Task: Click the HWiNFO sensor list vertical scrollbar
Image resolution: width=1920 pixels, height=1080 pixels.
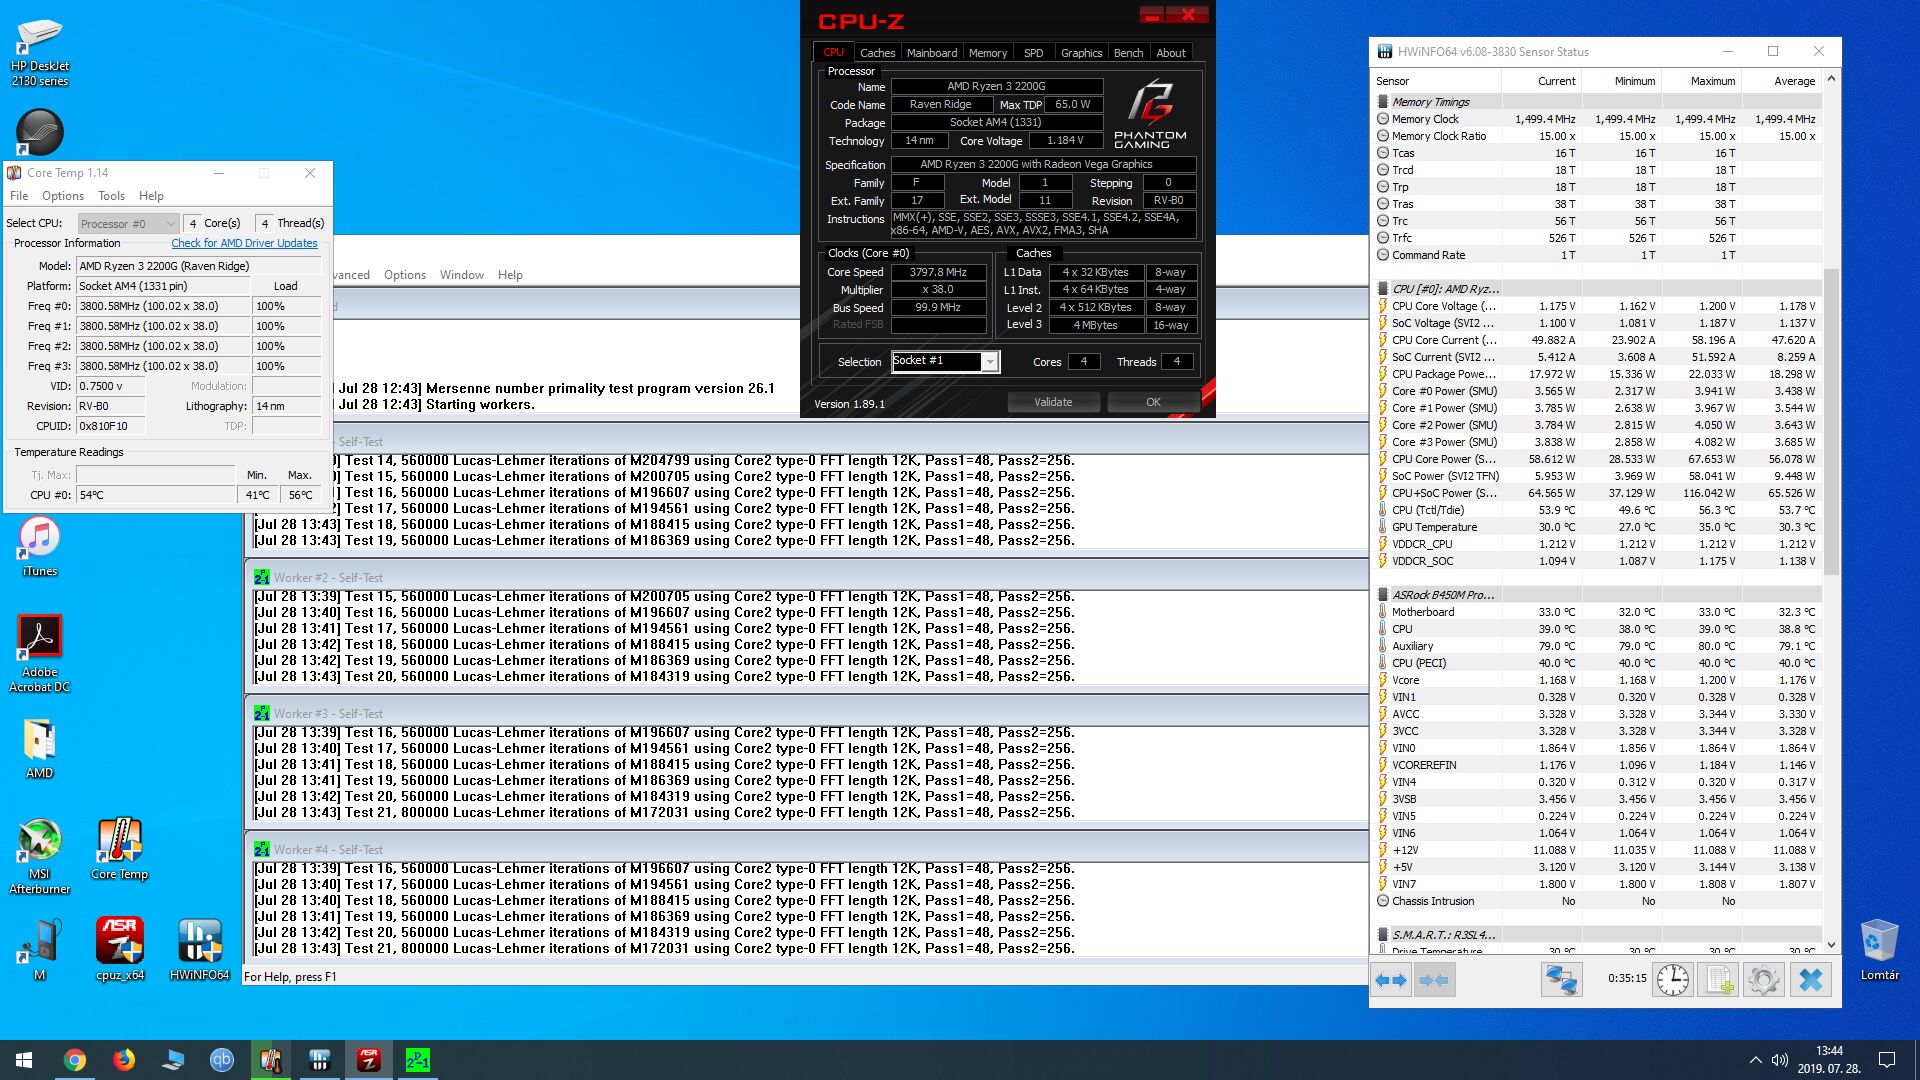Action: pos(1831,420)
